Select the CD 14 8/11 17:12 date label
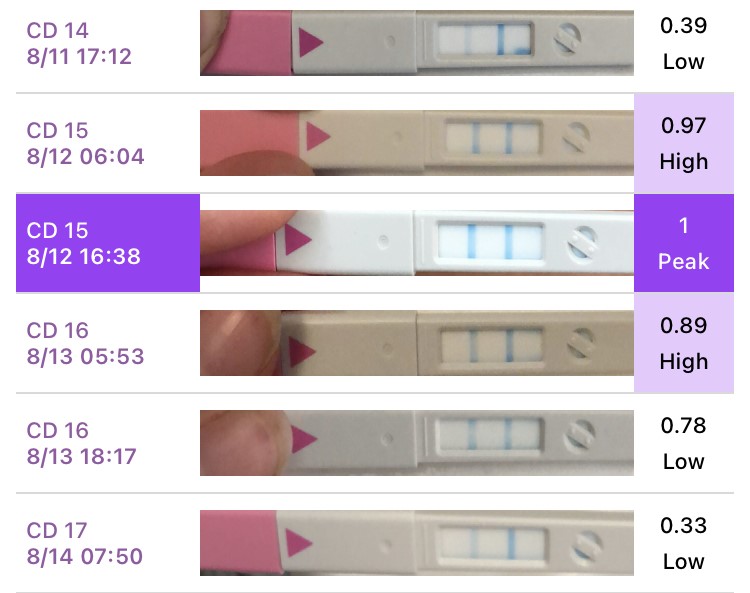This screenshot has width=750, height=593. click(79, 44)
